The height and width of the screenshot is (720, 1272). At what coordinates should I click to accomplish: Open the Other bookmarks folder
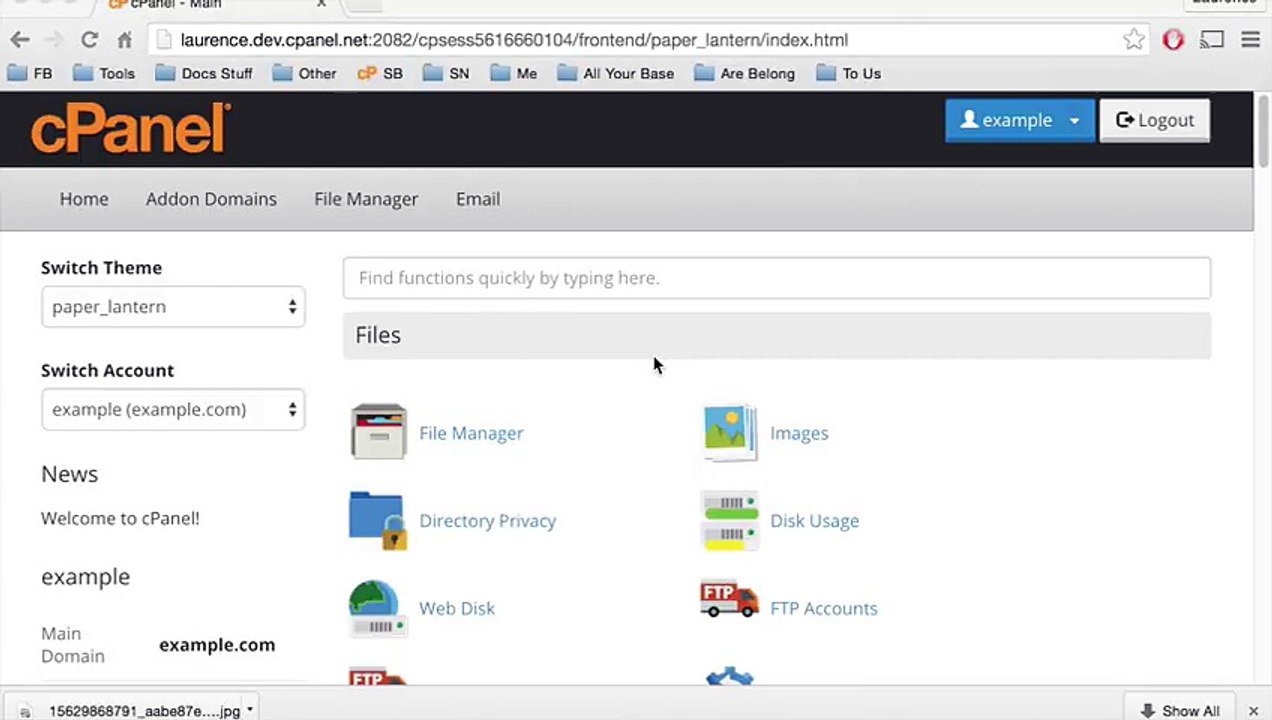[304, 73]
